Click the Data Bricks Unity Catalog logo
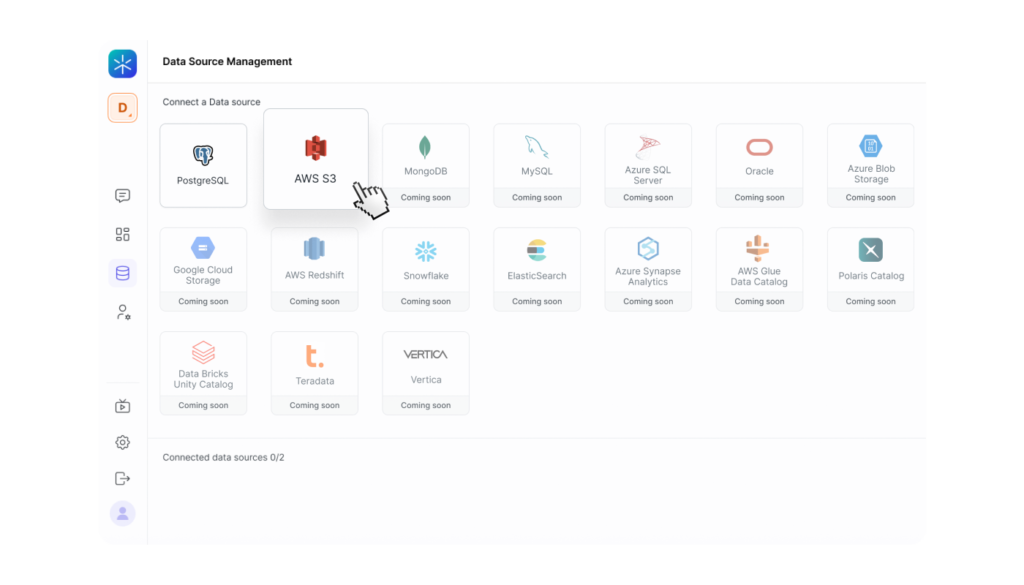 203,353
